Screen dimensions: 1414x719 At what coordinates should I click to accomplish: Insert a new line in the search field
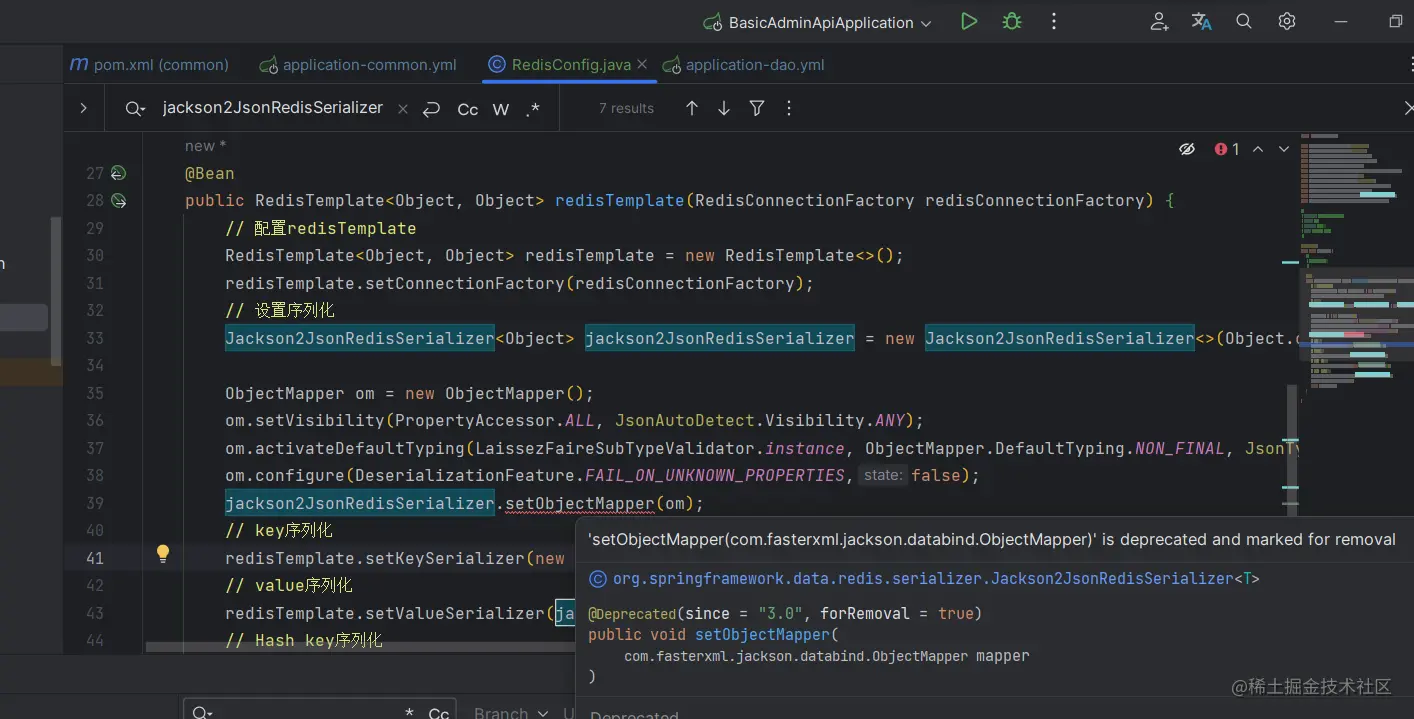[x=431, y=109]
